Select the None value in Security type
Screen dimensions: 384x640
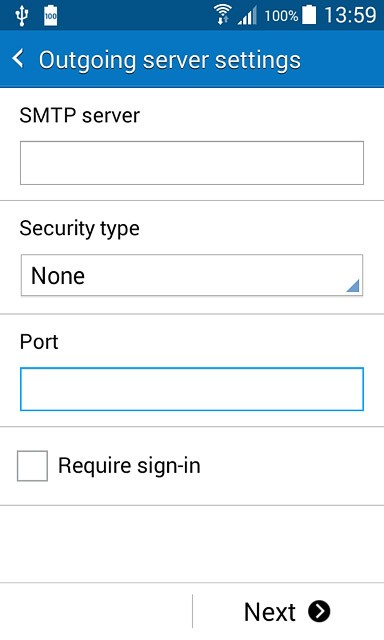[58, 276]
